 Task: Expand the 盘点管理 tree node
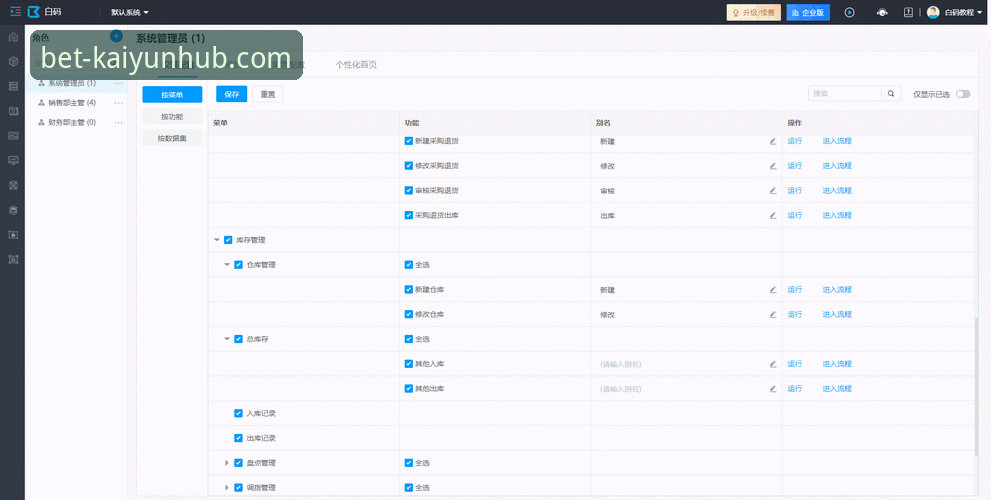[x=227, y=463]
